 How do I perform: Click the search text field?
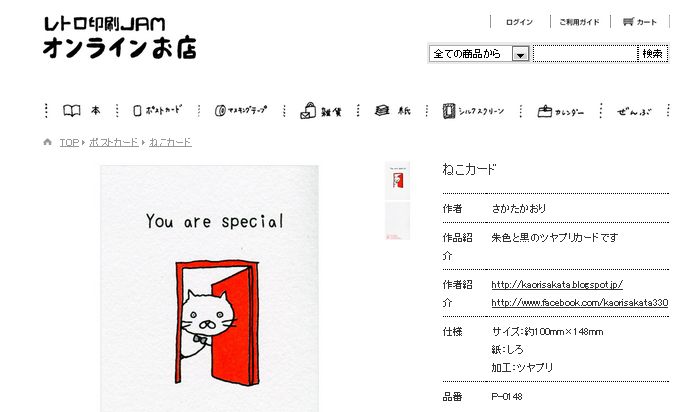click(x=585, y=54)
